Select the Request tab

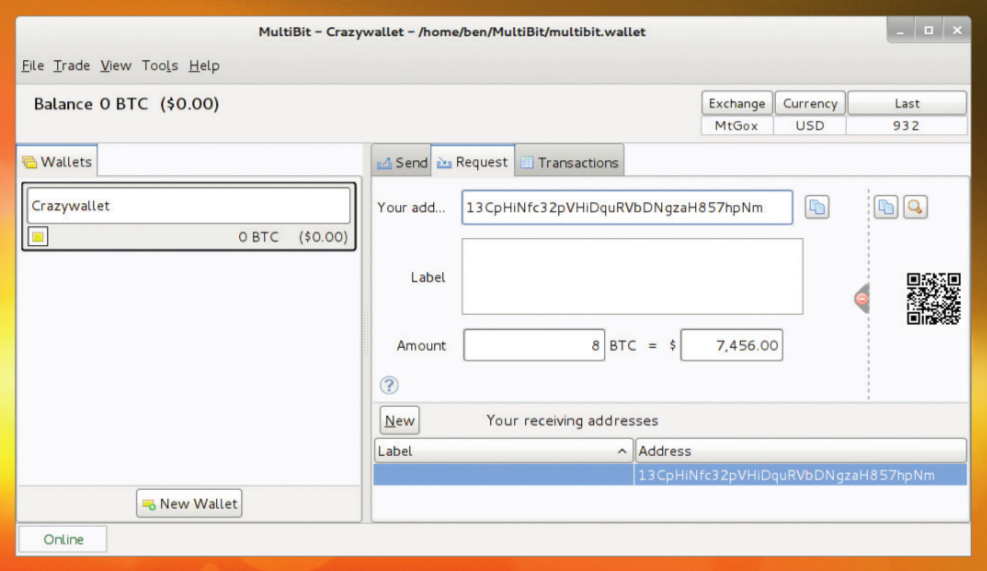click(473, 162)
